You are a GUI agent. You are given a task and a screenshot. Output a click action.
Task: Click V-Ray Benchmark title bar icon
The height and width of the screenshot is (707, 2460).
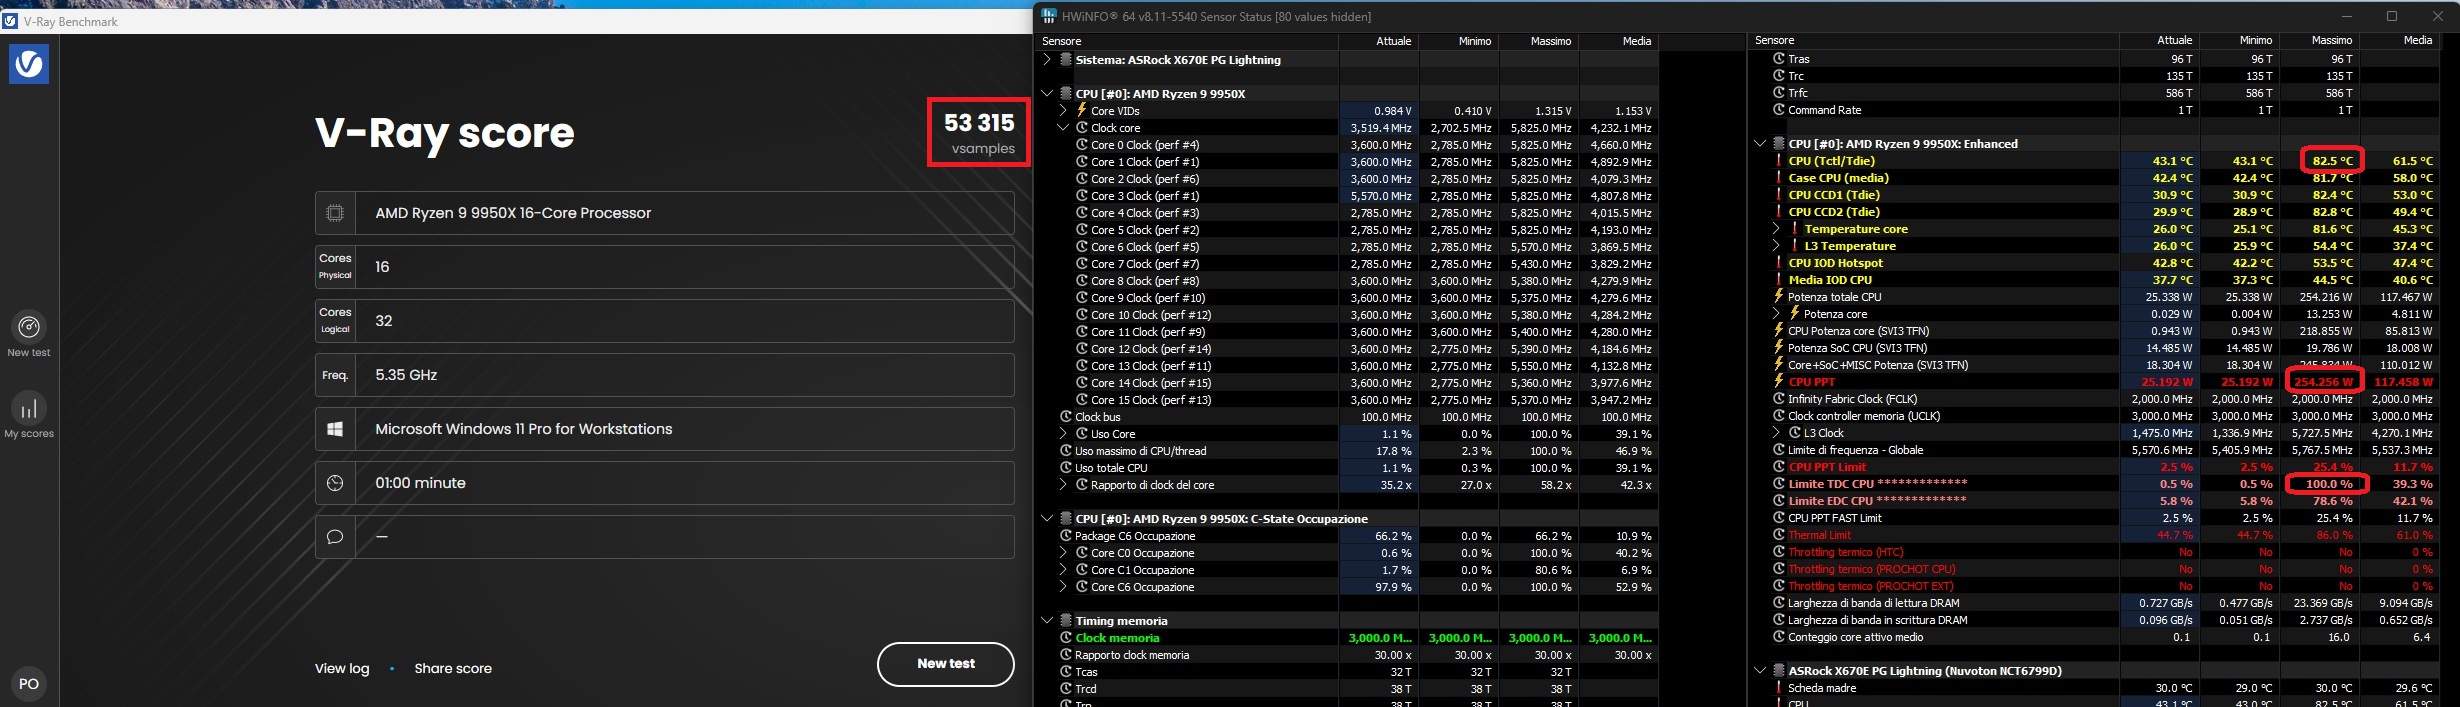[10, 21]
